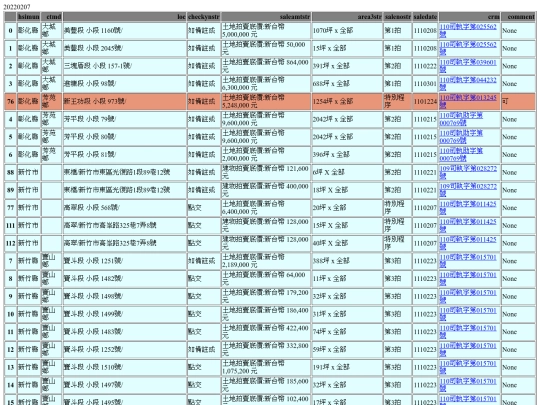540x405 pixels.
Task: Select row index 88 cell
Action: pos(10,172)
